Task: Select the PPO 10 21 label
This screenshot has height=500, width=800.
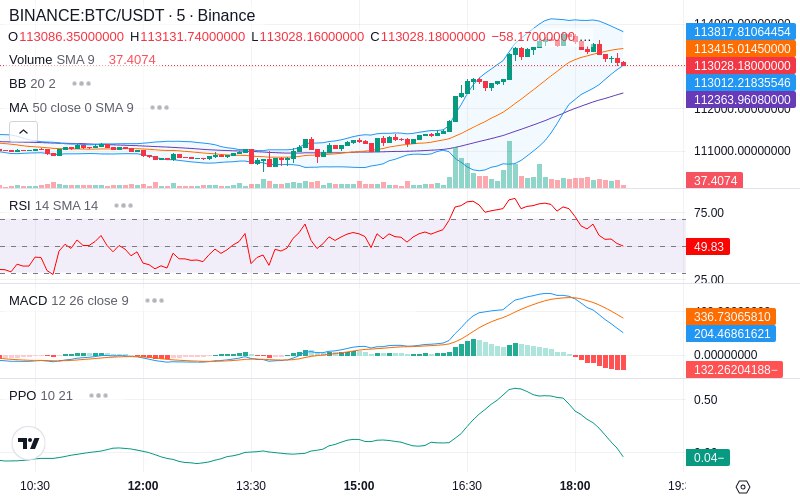Action: click(x=41, y=395)
